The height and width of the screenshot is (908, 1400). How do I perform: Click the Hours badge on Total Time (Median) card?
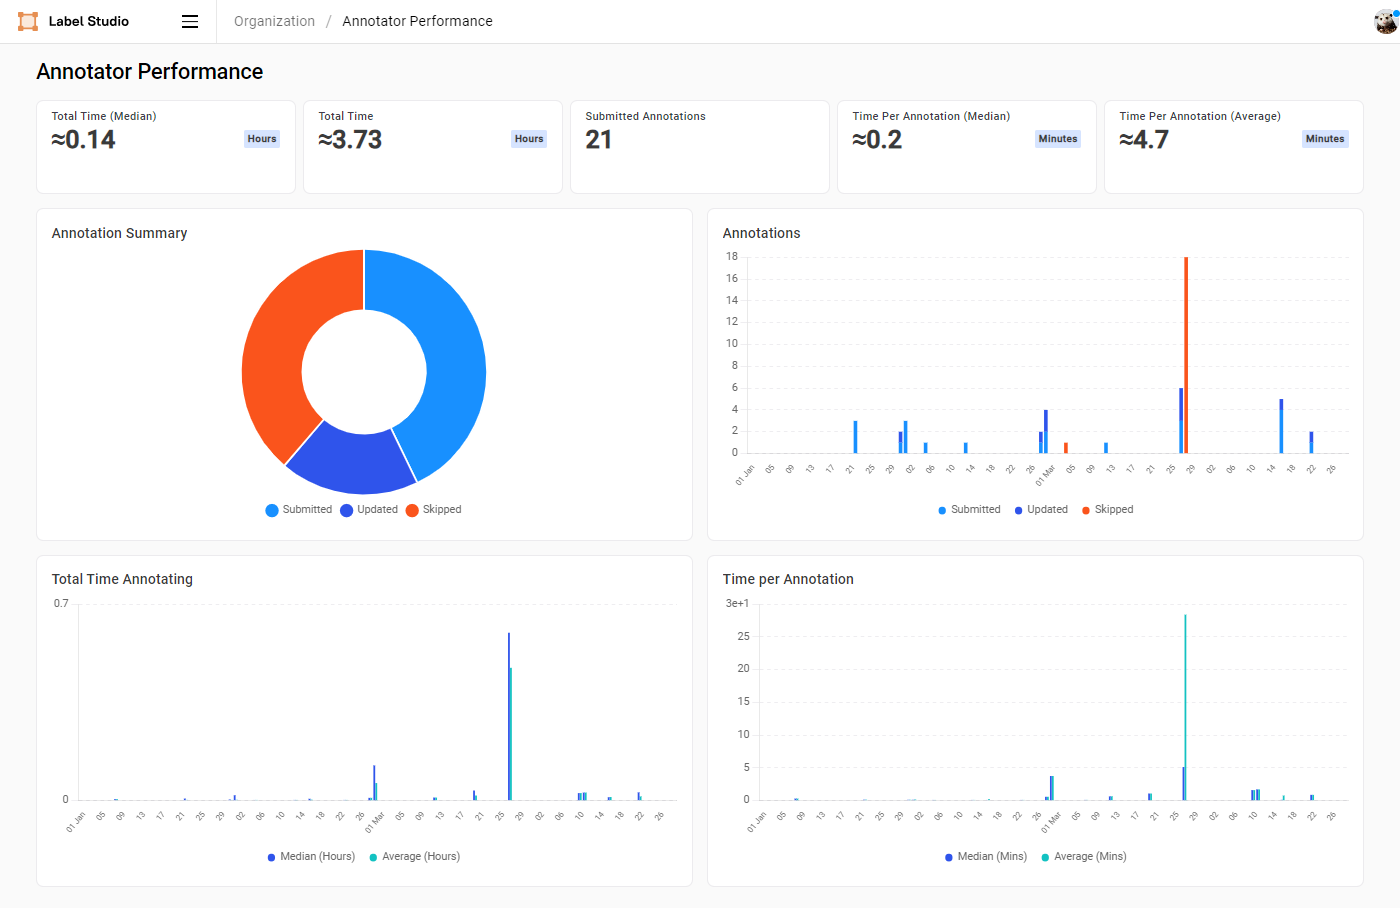(261, 139)
